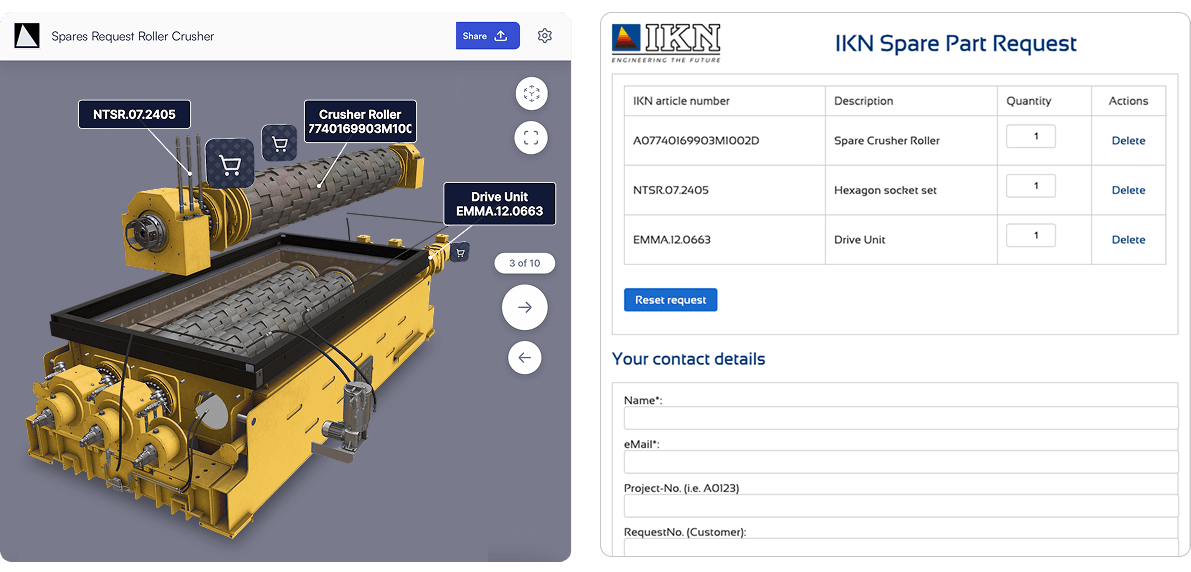This screenshot has height=572, width=1191.
Task: Edit quantity for Hexagon socket set
Action: click(x=1031, y=185)
